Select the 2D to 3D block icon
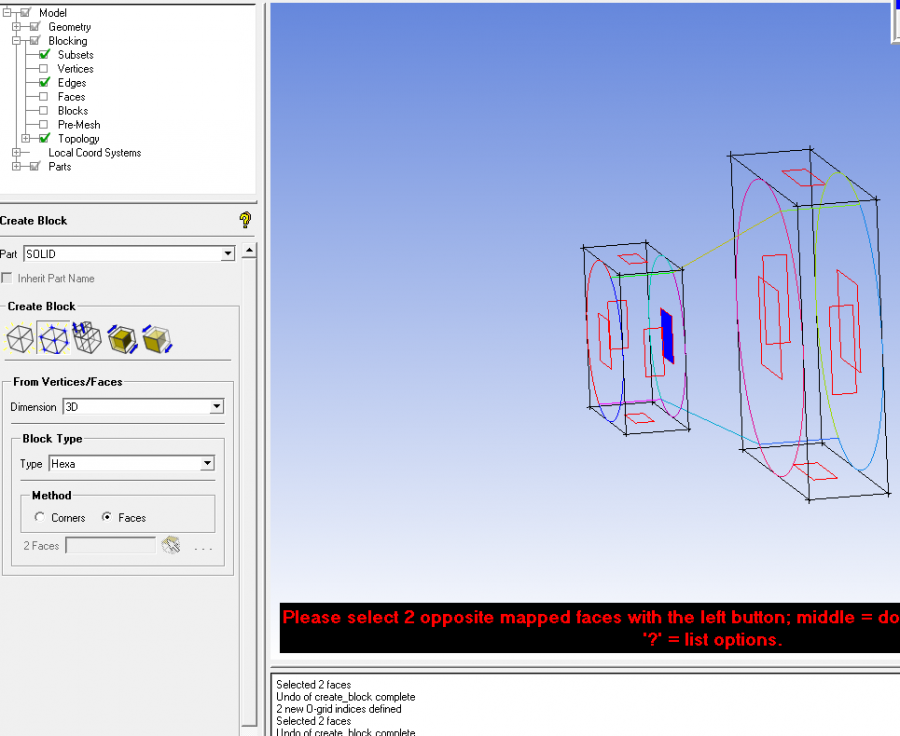 [x=122, y=339]
